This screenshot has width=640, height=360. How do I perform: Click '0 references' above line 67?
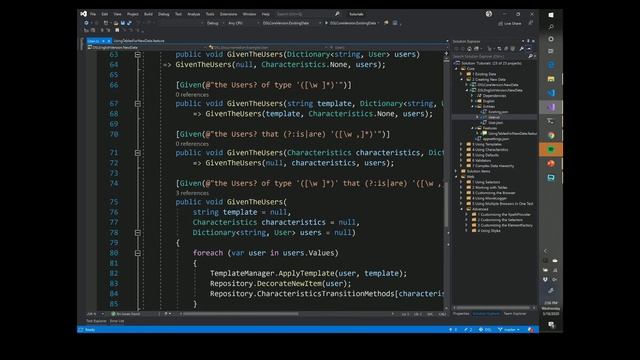(x=192, y=95)
